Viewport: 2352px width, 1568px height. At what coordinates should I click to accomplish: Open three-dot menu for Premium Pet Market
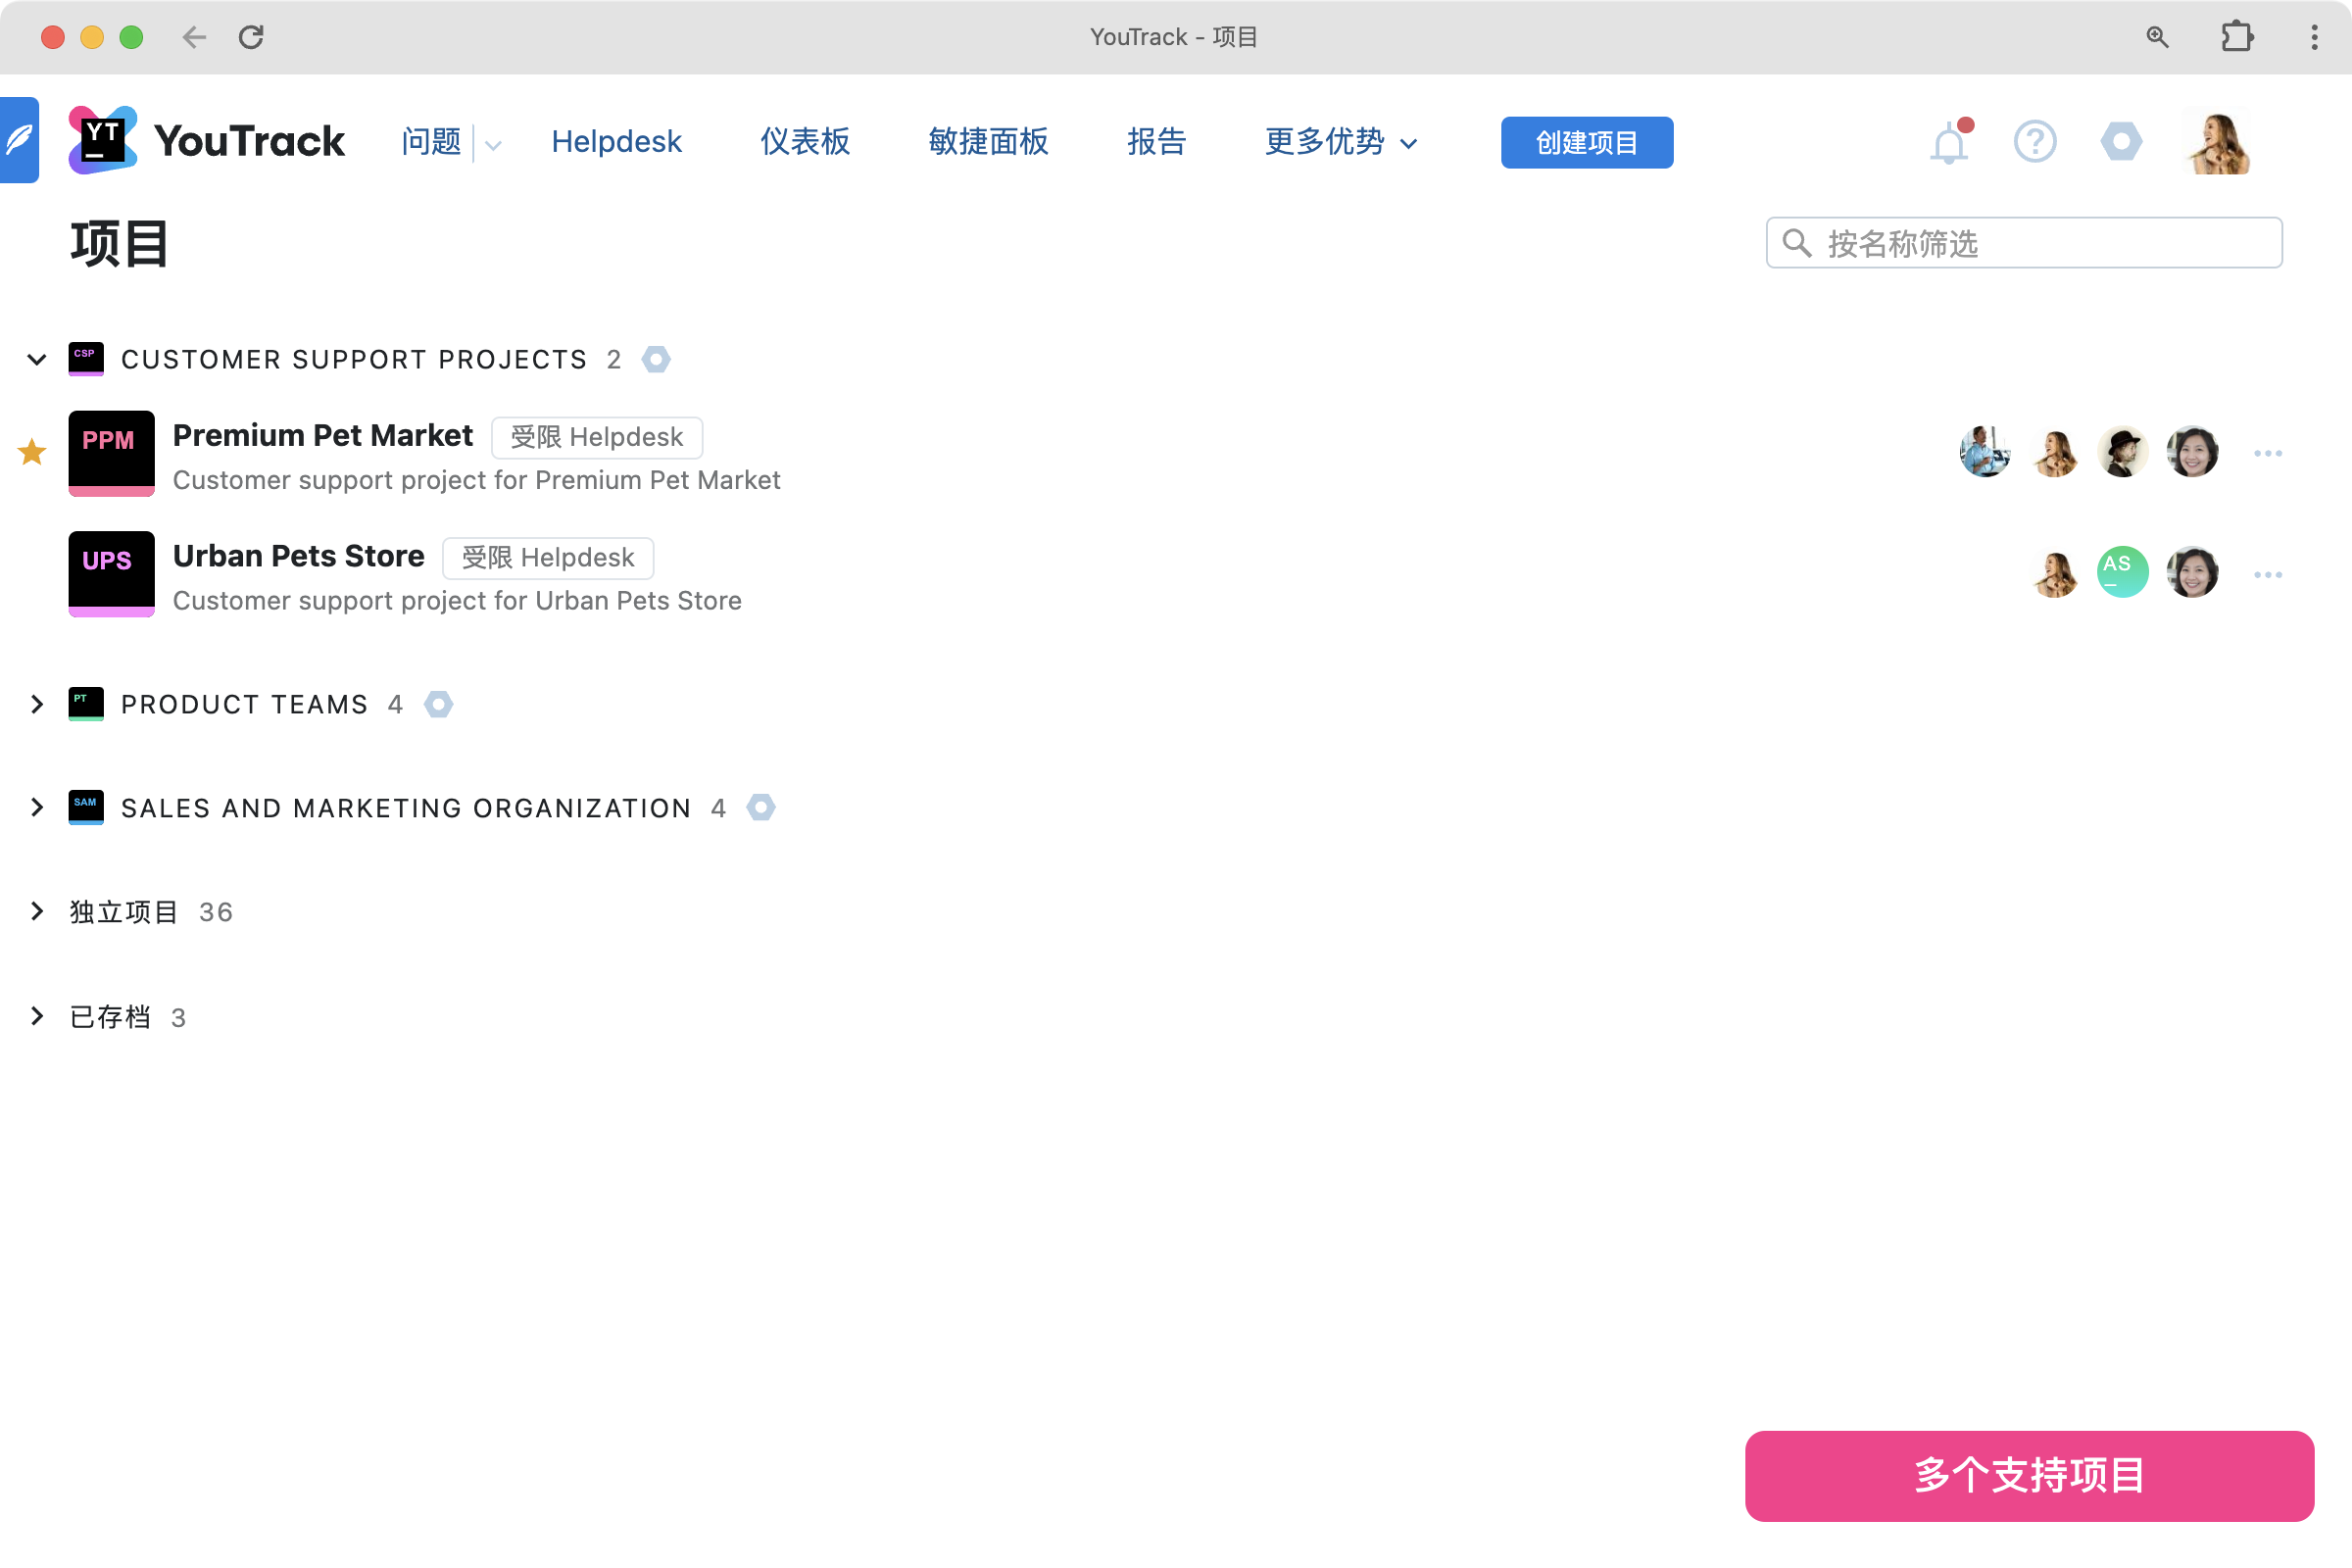[2267, 454]
